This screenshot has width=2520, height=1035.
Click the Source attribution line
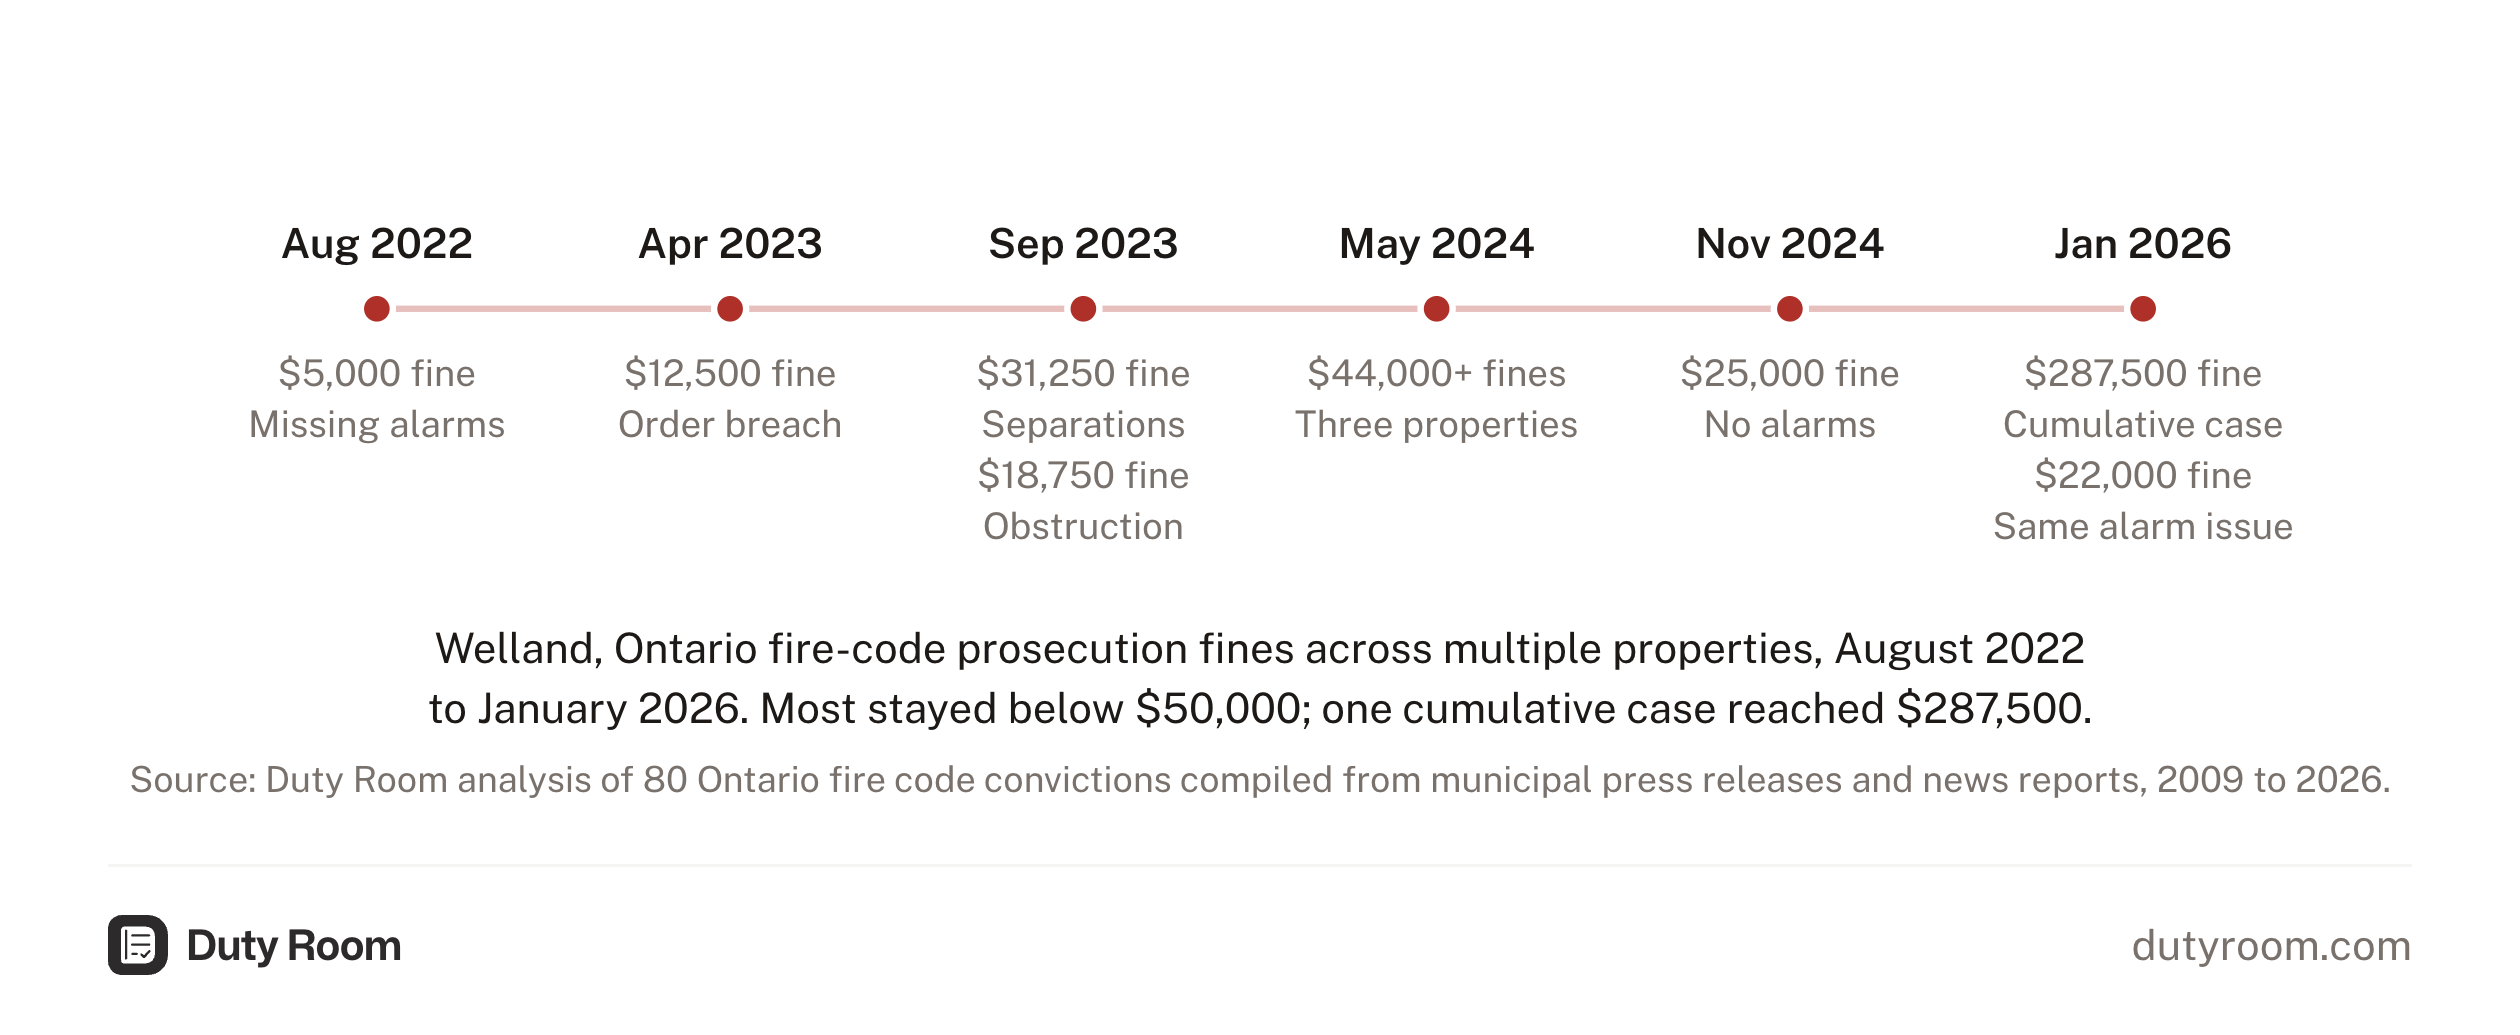pos(1260,780)
